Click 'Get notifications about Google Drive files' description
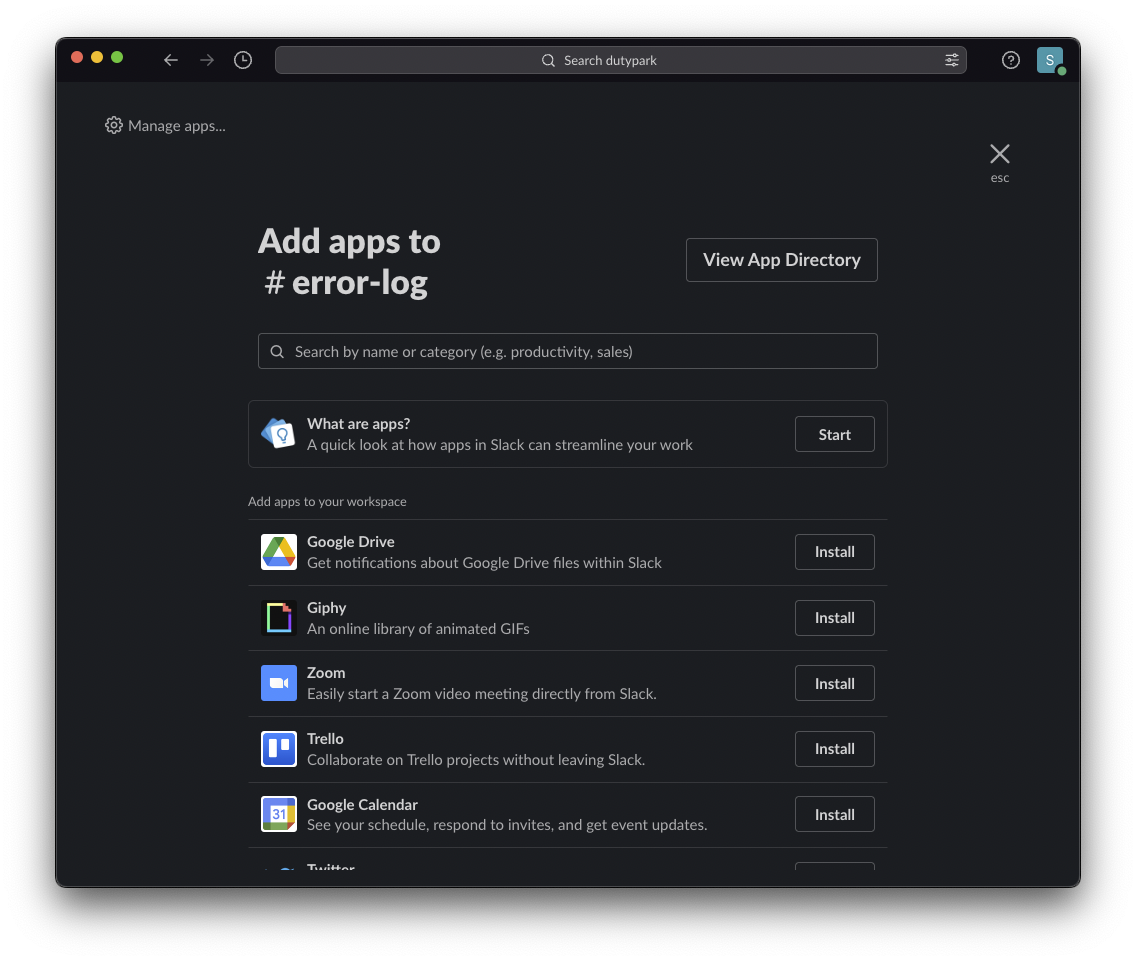The width and height of the screenshot is (1136, 961). pyautogui.click(x=485, y=563)
